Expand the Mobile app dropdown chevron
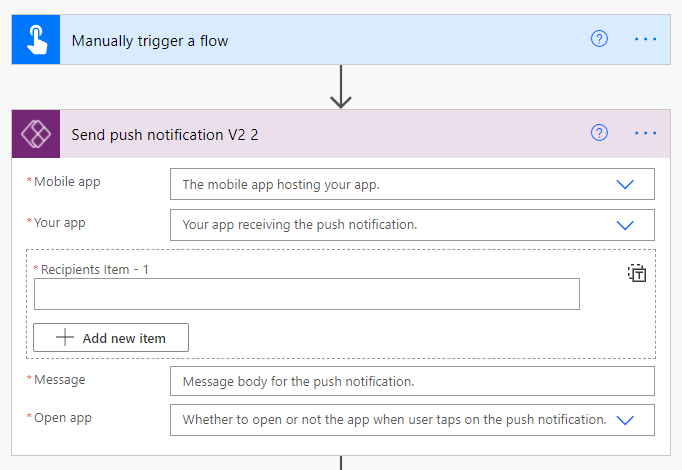The height and width of the screenshot is (470, 682). coord(626,185)
